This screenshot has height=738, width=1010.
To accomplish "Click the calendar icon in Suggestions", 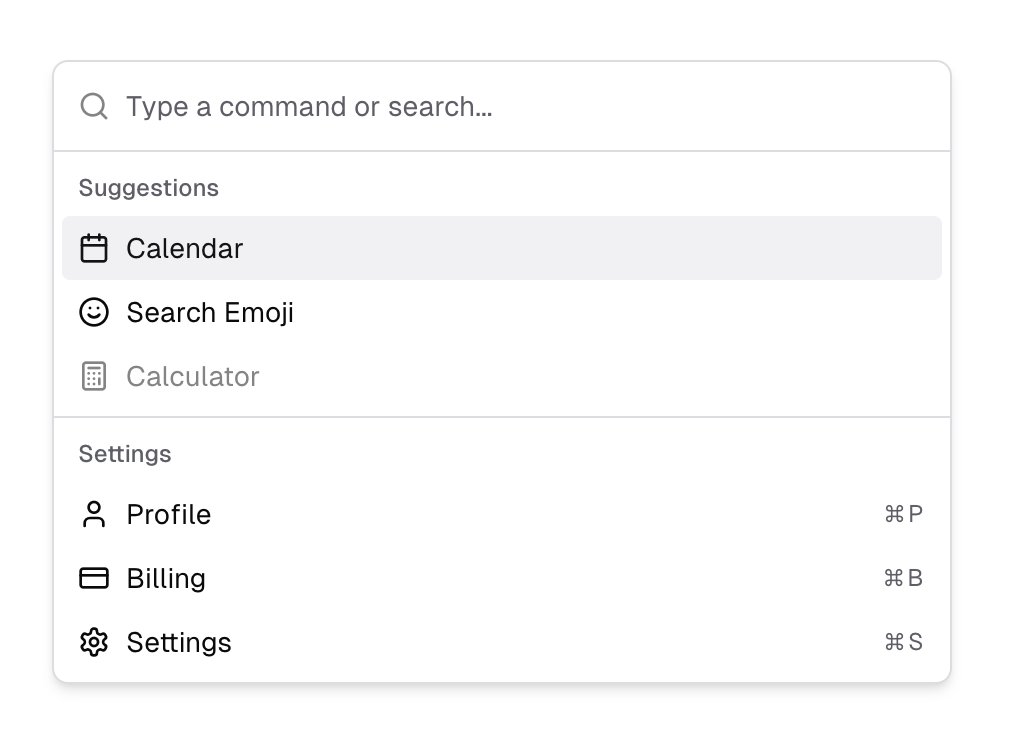I will pyautogui.click(x=94, y=248).
